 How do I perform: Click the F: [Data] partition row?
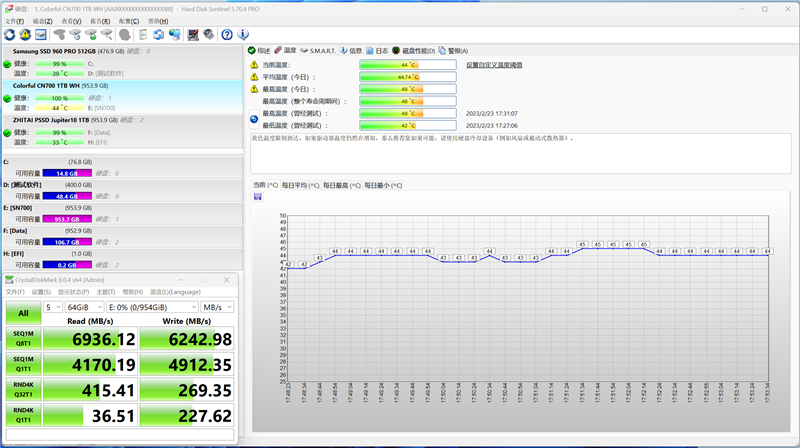coord(122,236)
